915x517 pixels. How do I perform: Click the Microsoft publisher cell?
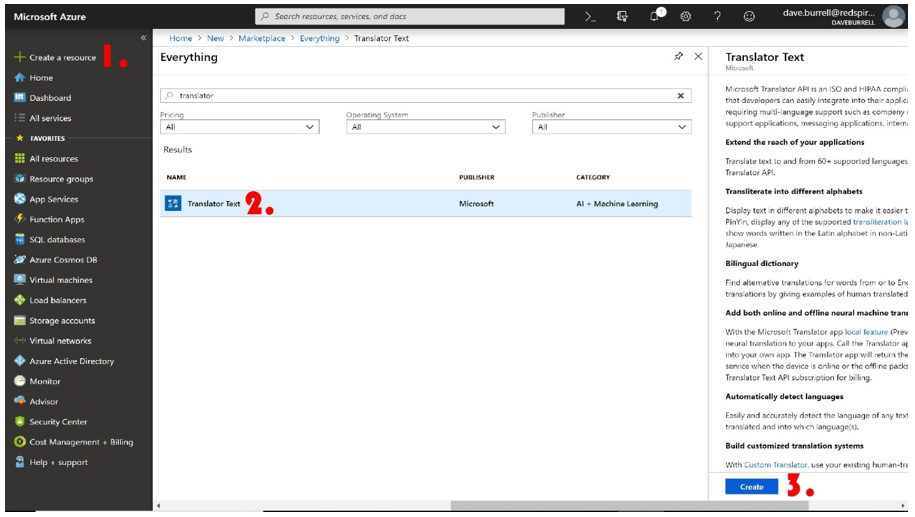tap(476, 204)
